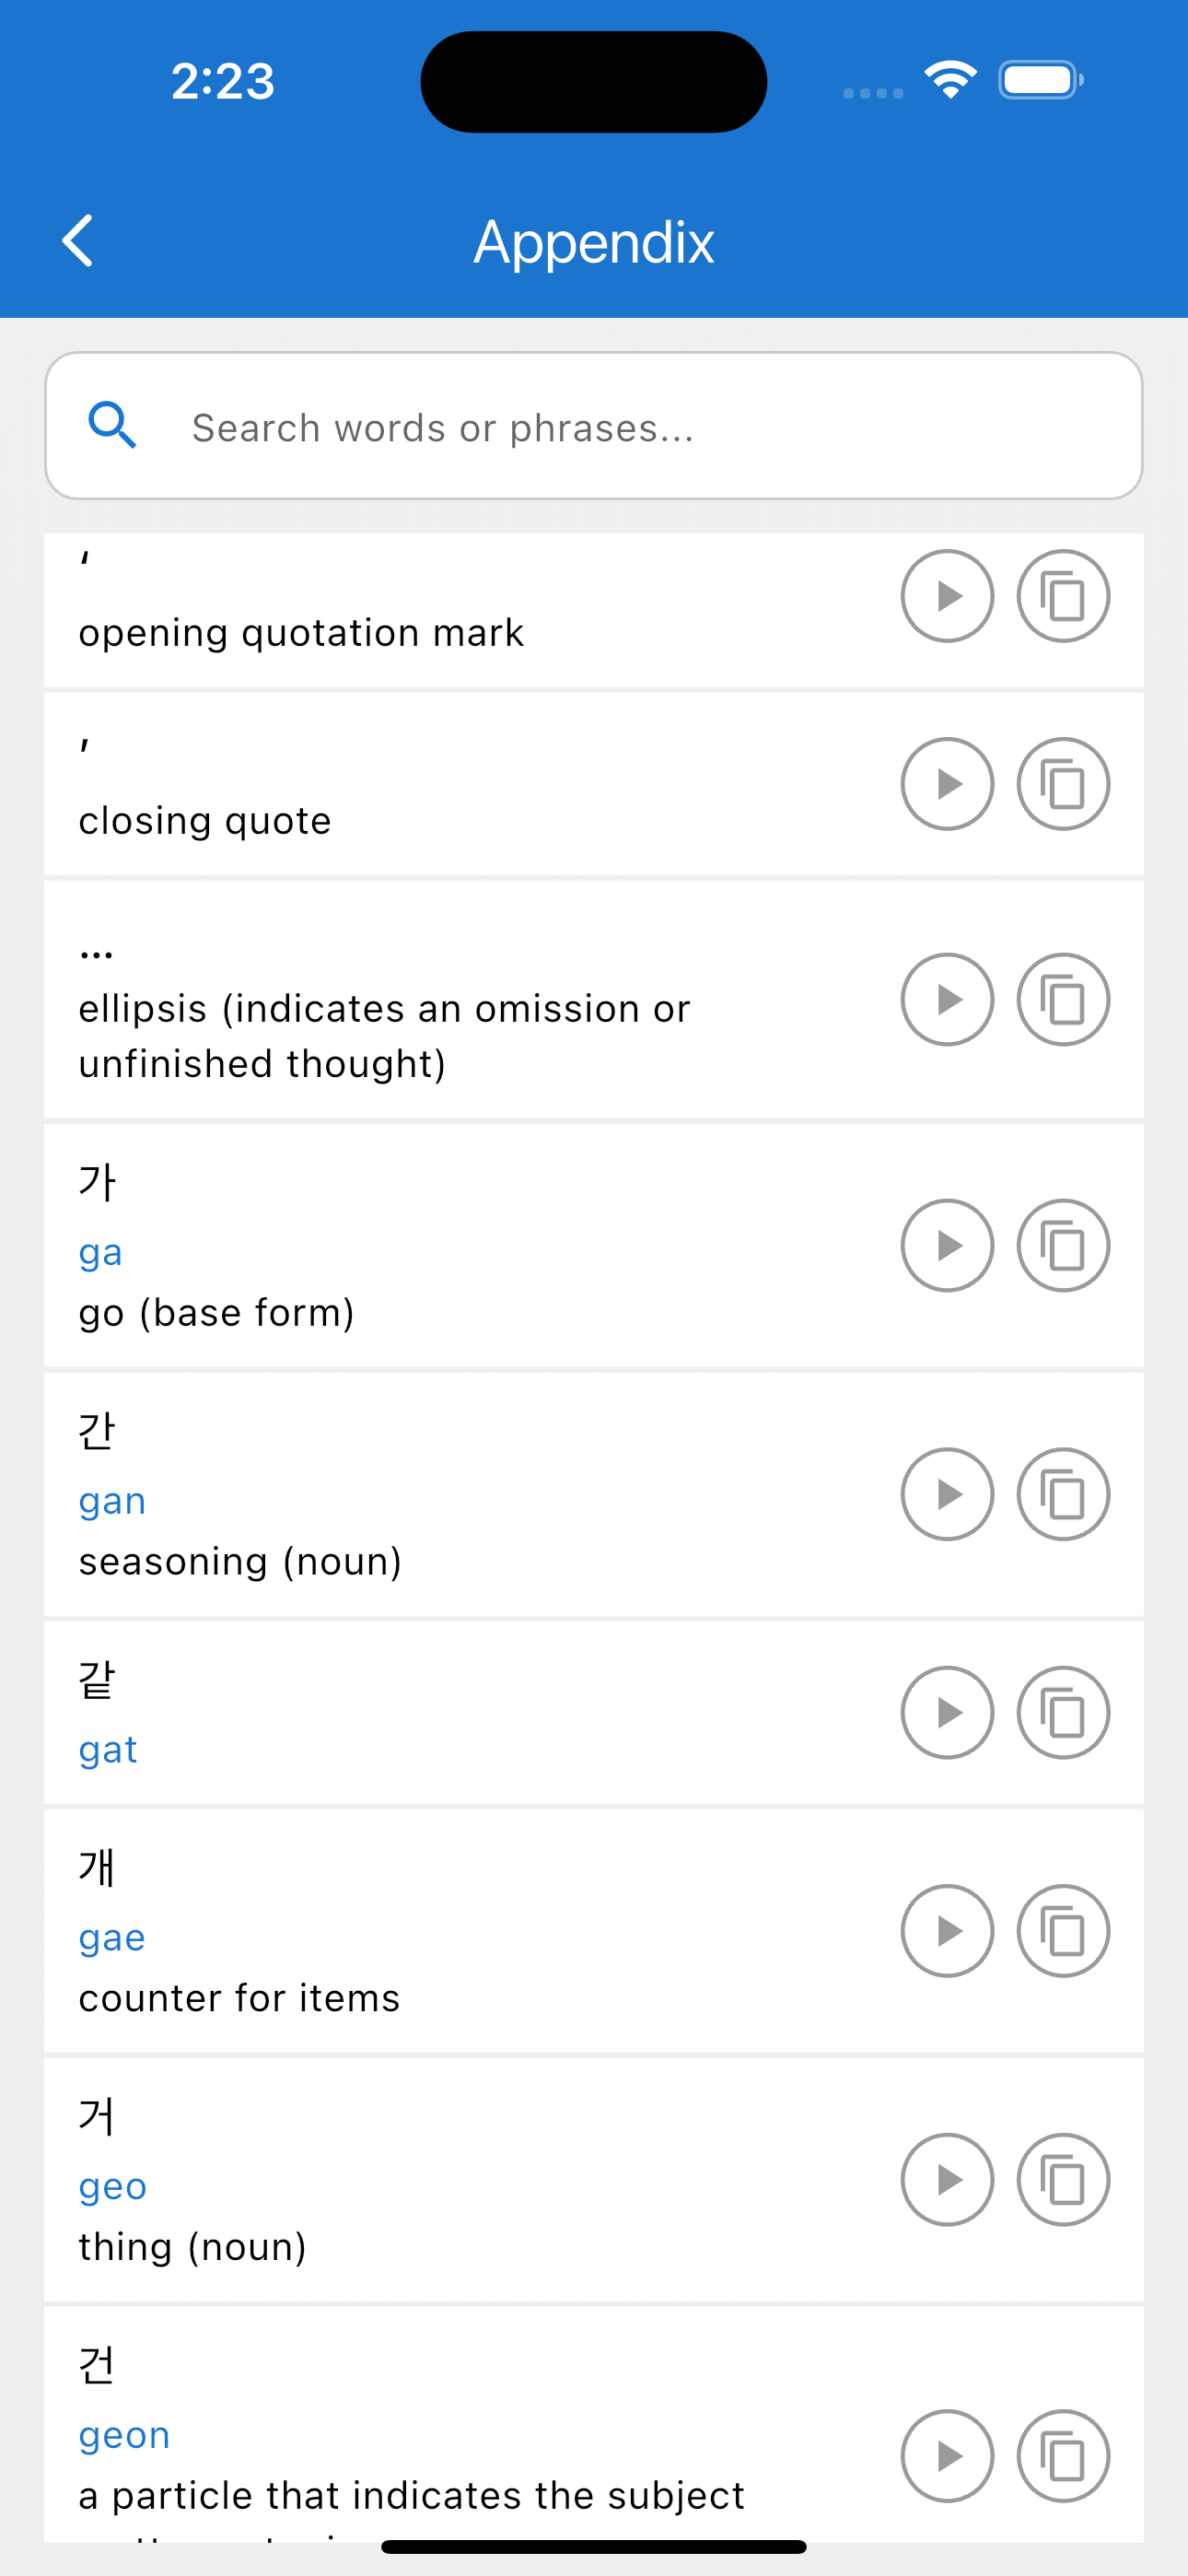
Task: Tap the search magnifier icon
Action: click(x=112, y=426)
